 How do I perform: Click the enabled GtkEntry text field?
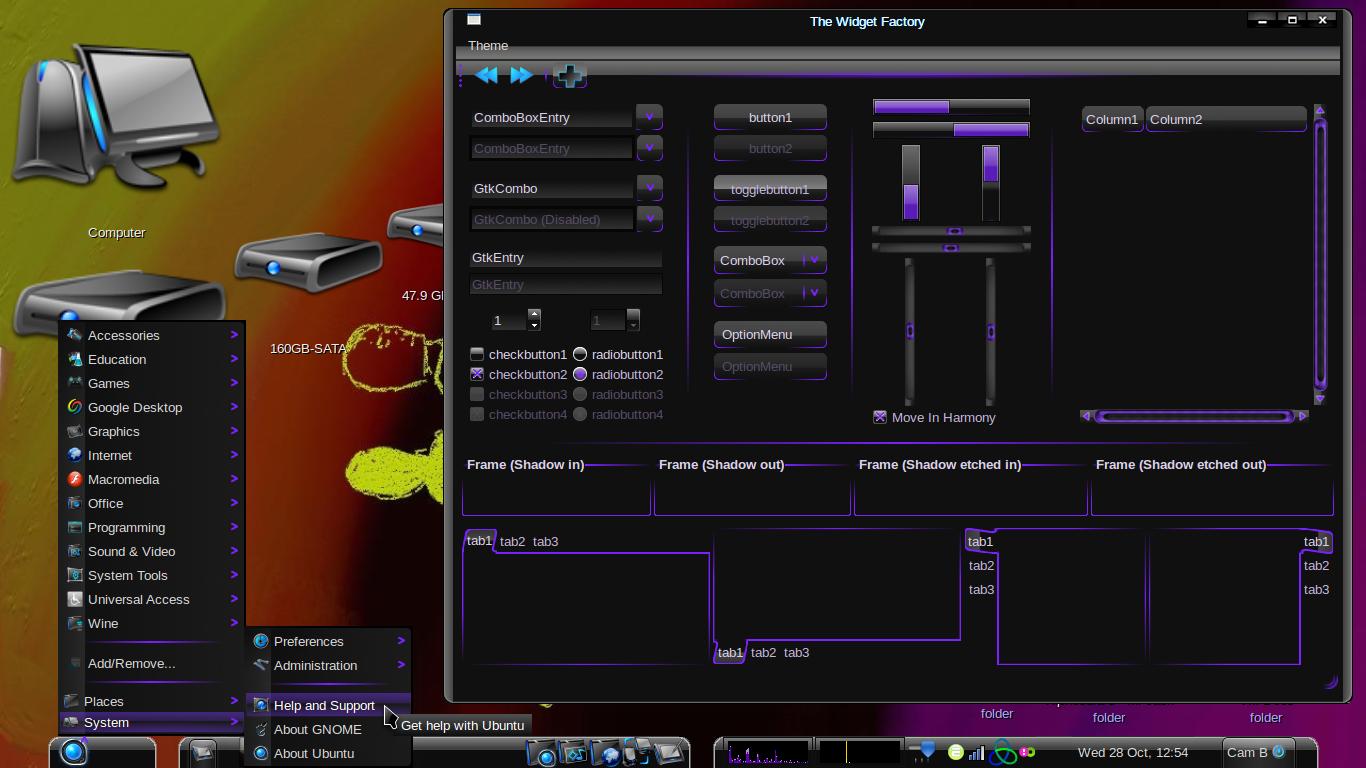(566, 257)
